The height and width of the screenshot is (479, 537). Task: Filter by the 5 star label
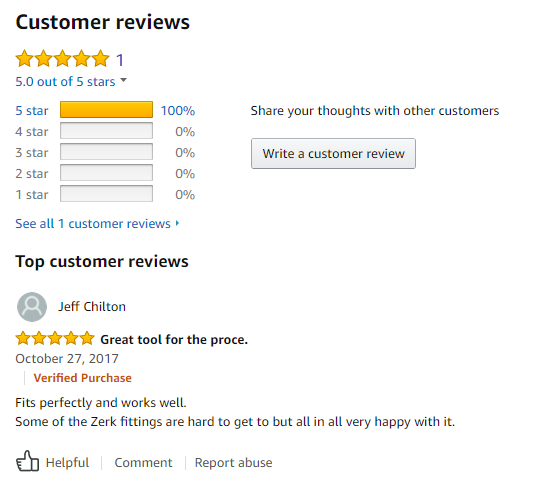(x=32, y=111)
